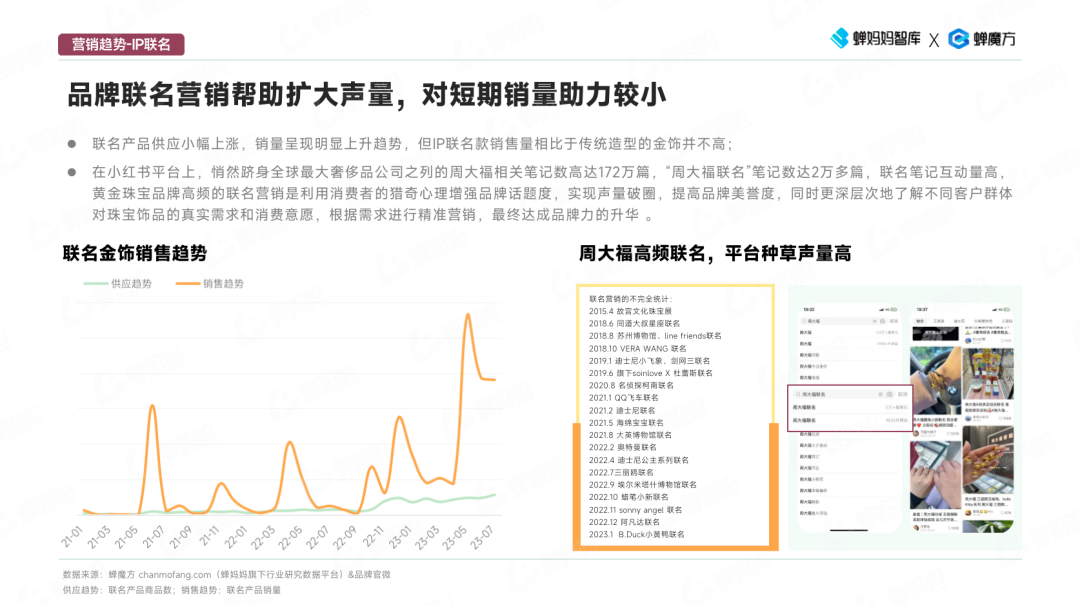
Task: Click the footnote 供应趋势：联名产品商品数
Action: [x=118, y=590]
